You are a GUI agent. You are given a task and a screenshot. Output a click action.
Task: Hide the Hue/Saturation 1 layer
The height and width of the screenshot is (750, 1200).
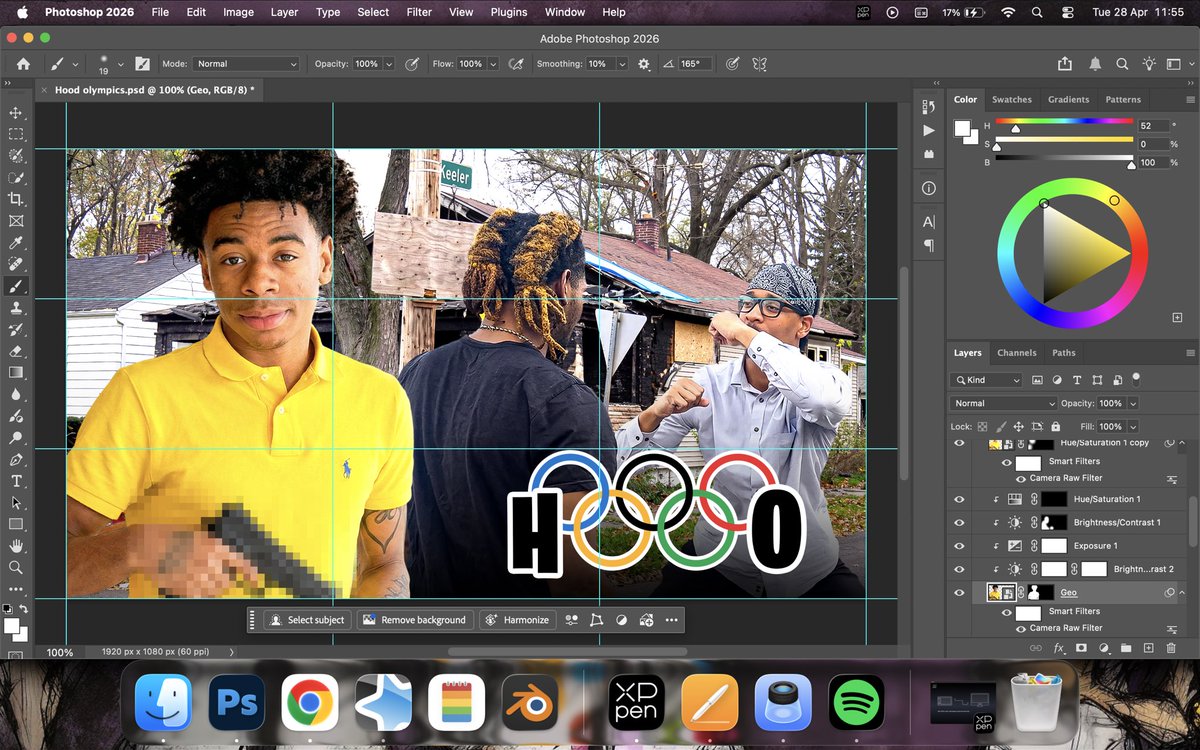tap(959, 499)
